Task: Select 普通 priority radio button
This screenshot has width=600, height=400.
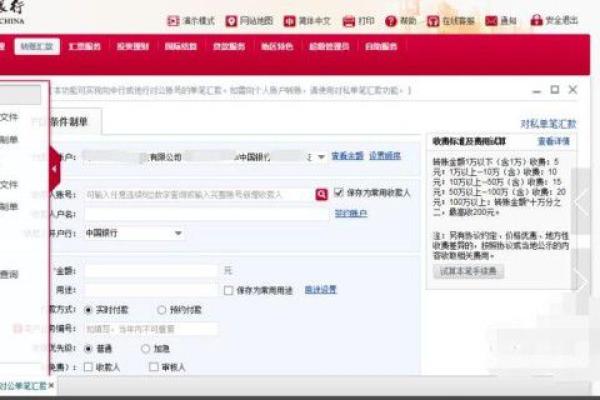Action: click(x=88, y=348)
